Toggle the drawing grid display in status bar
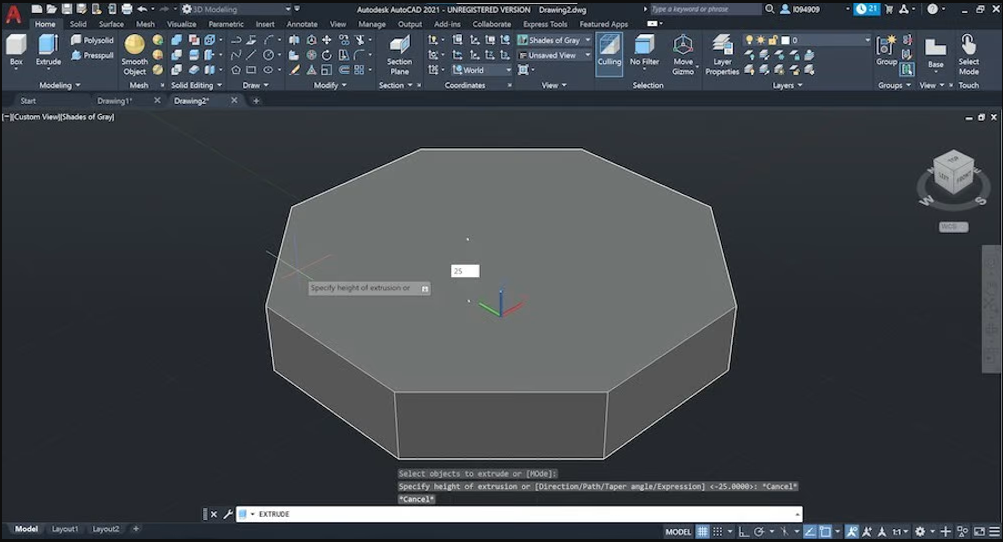 703,532
